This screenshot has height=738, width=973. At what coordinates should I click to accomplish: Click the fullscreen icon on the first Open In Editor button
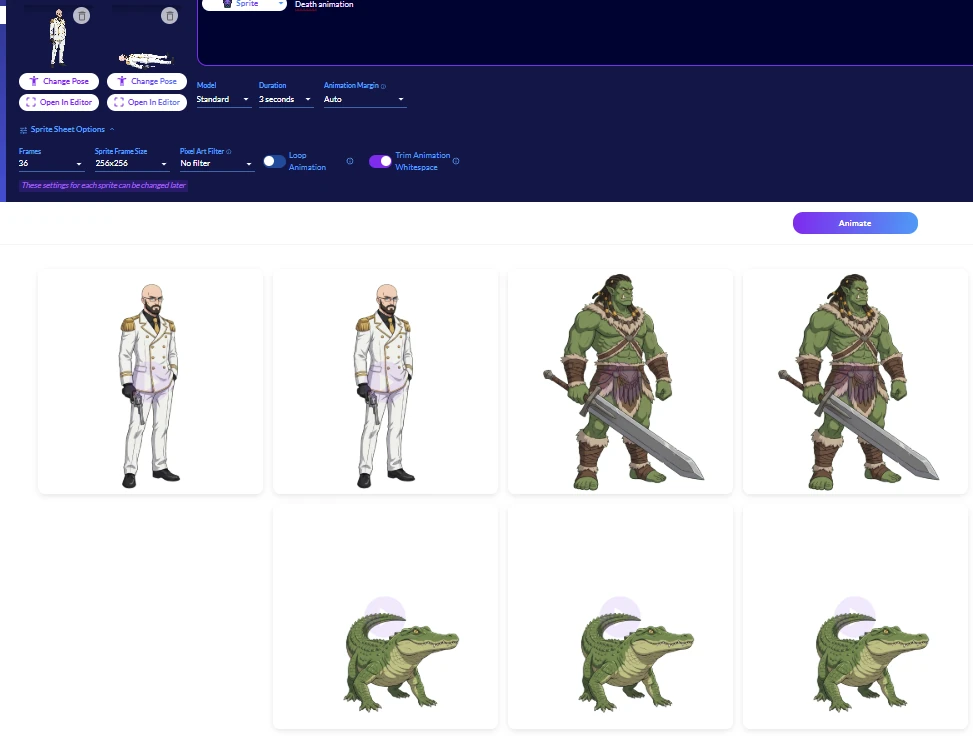(x=31, y=102)
